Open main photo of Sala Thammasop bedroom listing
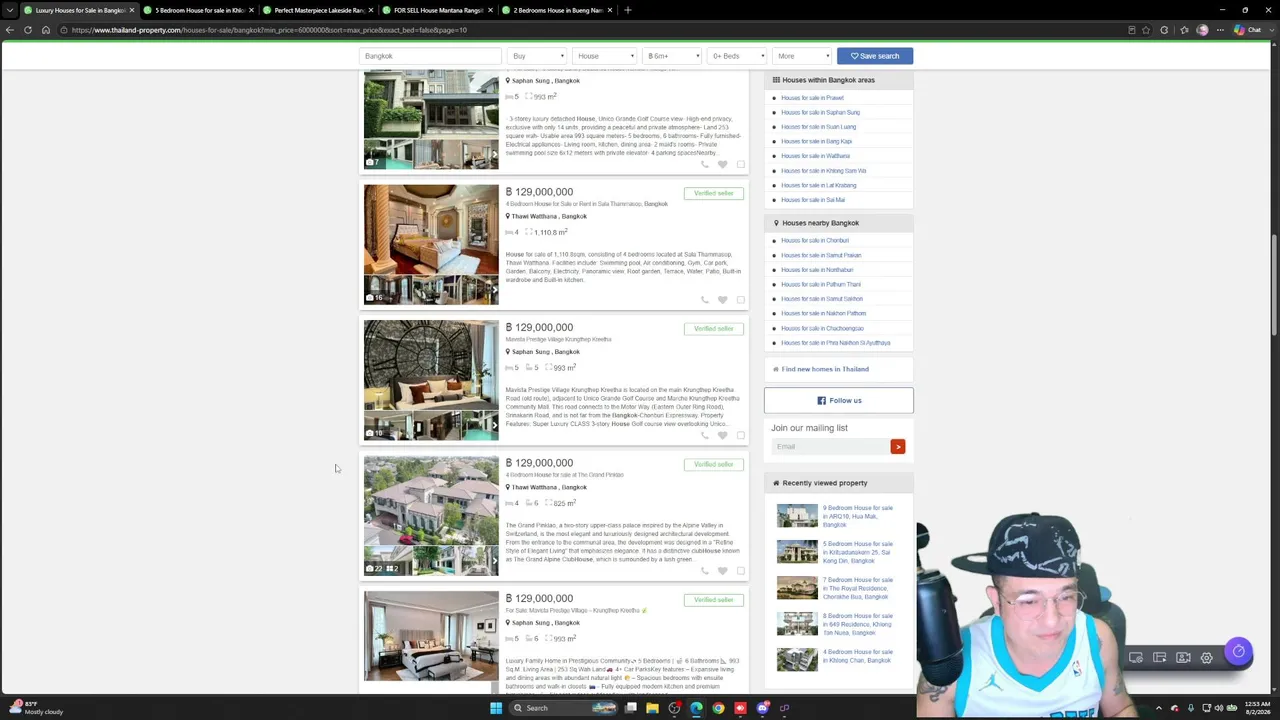 pos(431,230)
